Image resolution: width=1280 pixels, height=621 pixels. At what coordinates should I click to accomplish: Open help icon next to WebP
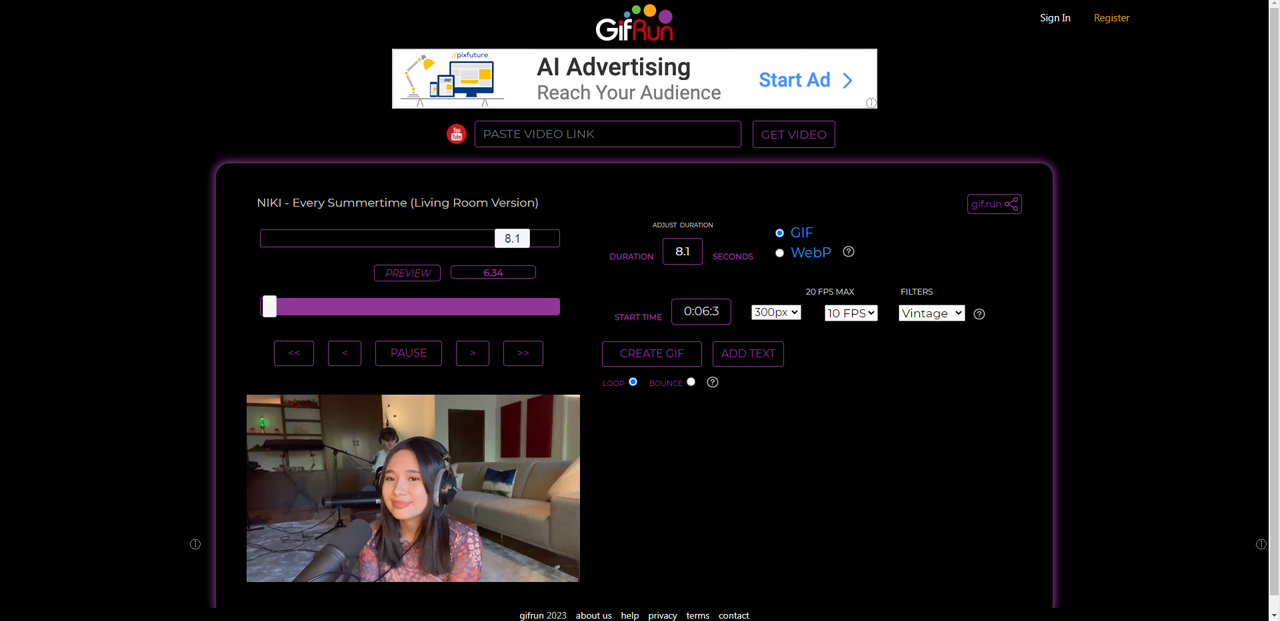[x=848, y=252]
